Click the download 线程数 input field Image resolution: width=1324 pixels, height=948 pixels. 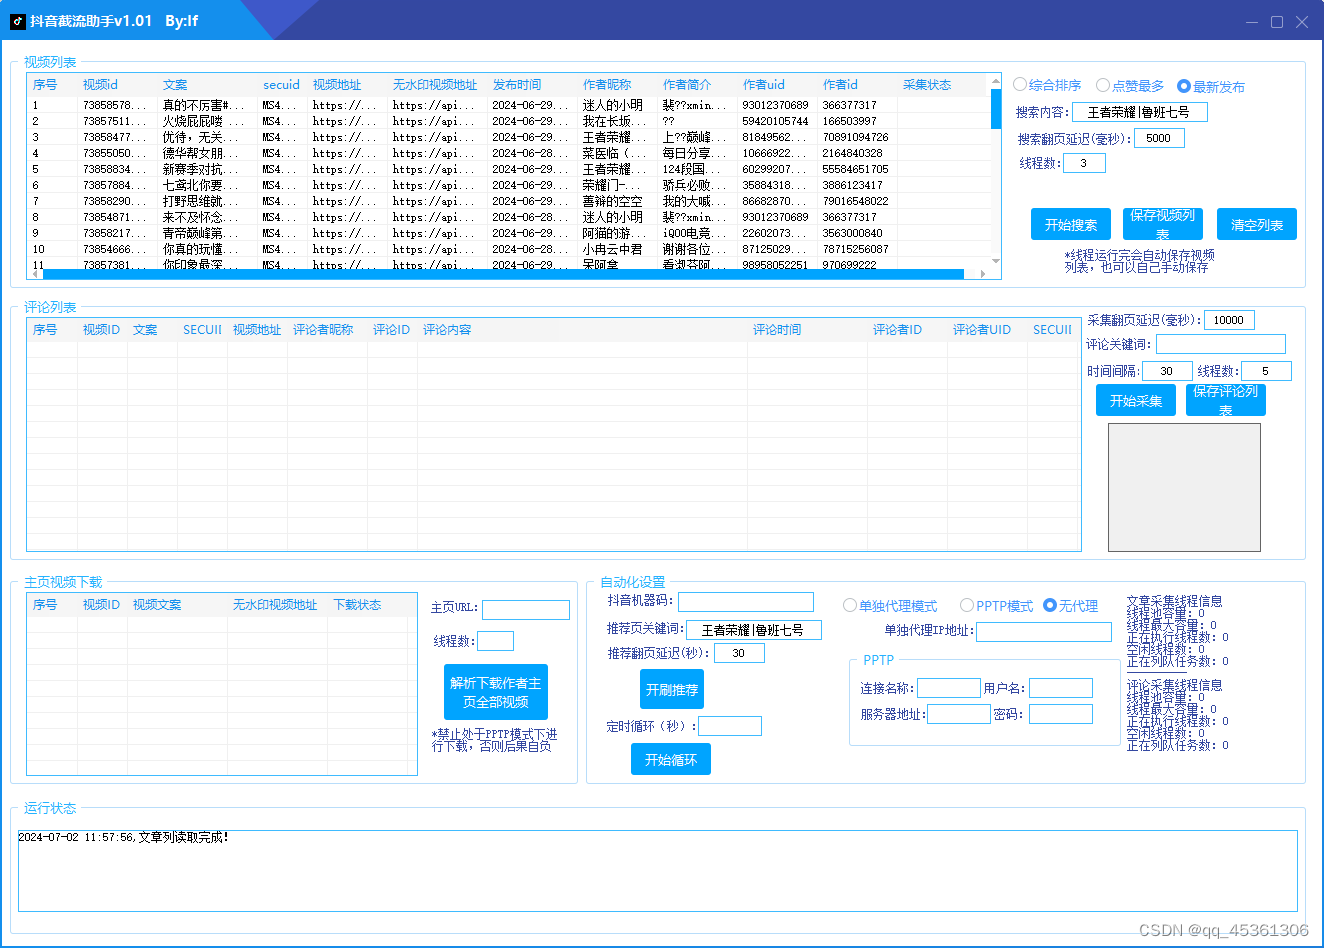[496, 641]
